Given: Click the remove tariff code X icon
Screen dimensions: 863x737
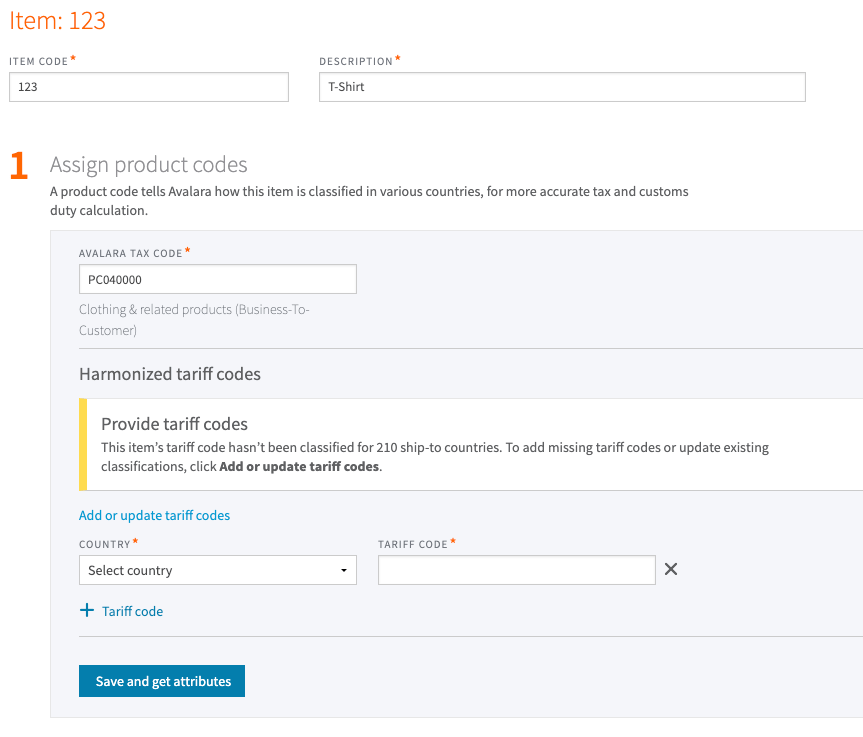Looking at the screenshot, I should (x=671, y=569).
